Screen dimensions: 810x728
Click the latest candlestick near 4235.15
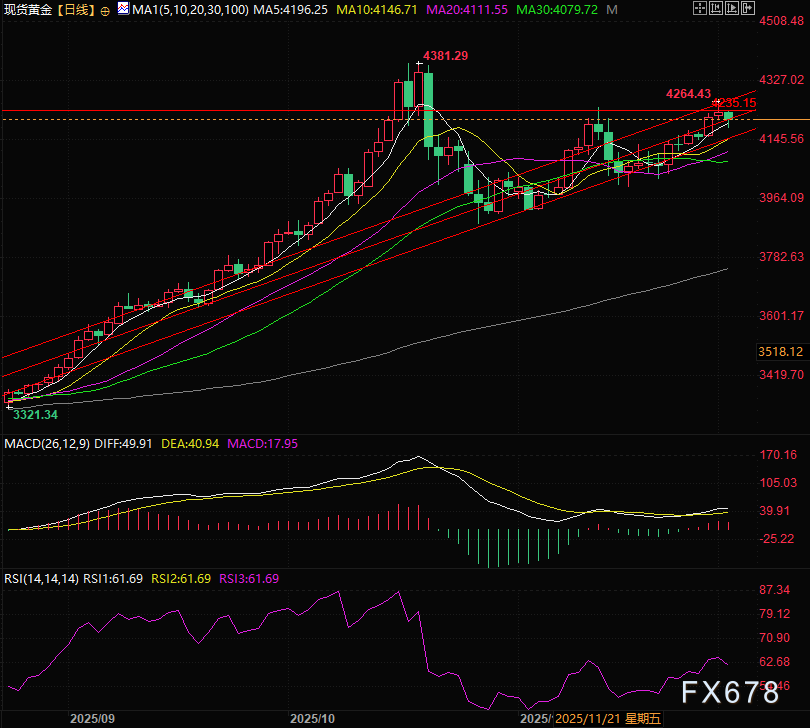tap(728, 116)
